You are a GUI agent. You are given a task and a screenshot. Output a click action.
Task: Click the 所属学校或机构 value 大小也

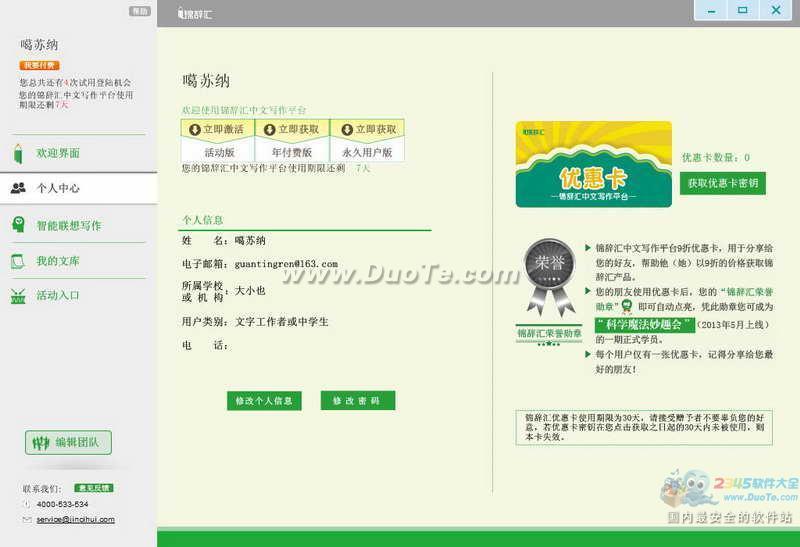pyautogui.click(x=250, y=291)
